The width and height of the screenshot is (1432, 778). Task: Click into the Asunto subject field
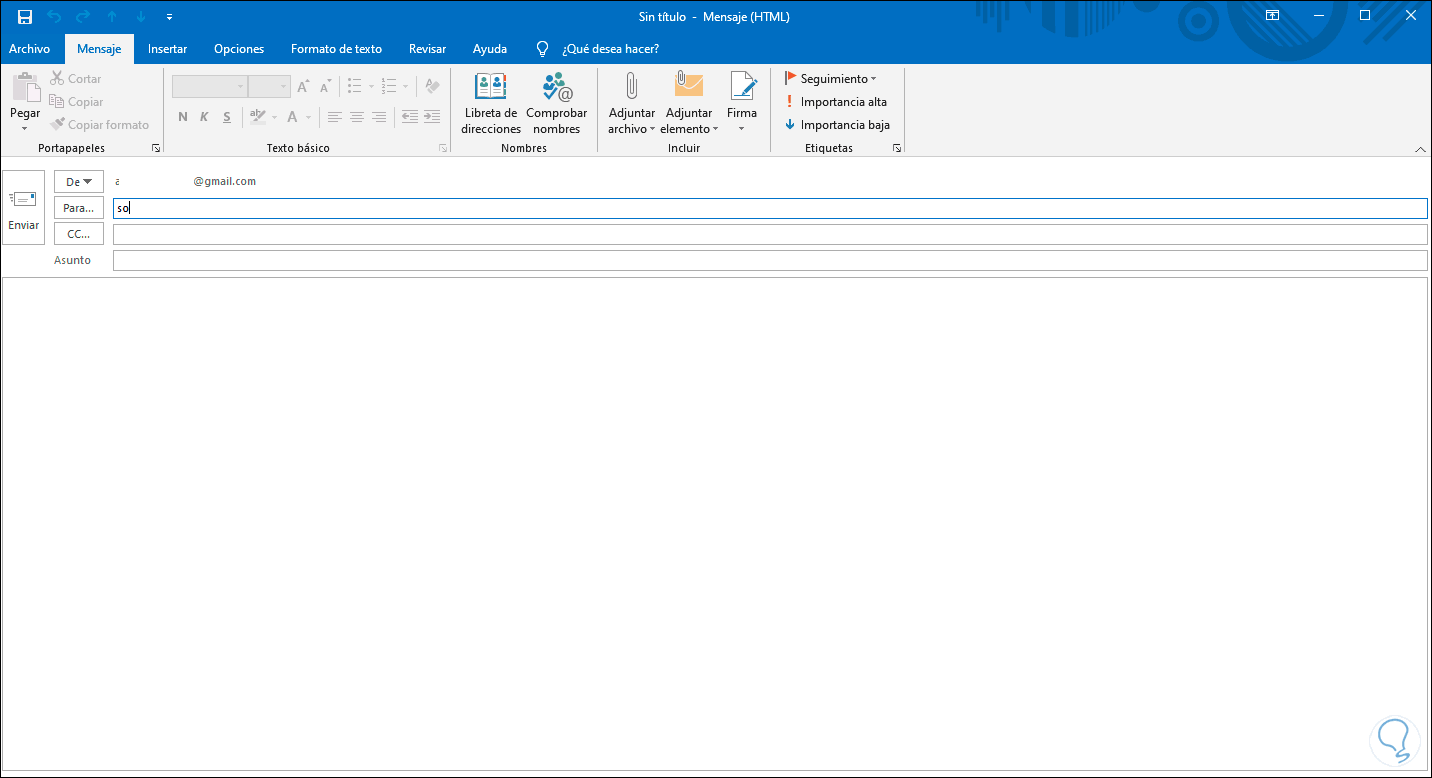[770, 260]
